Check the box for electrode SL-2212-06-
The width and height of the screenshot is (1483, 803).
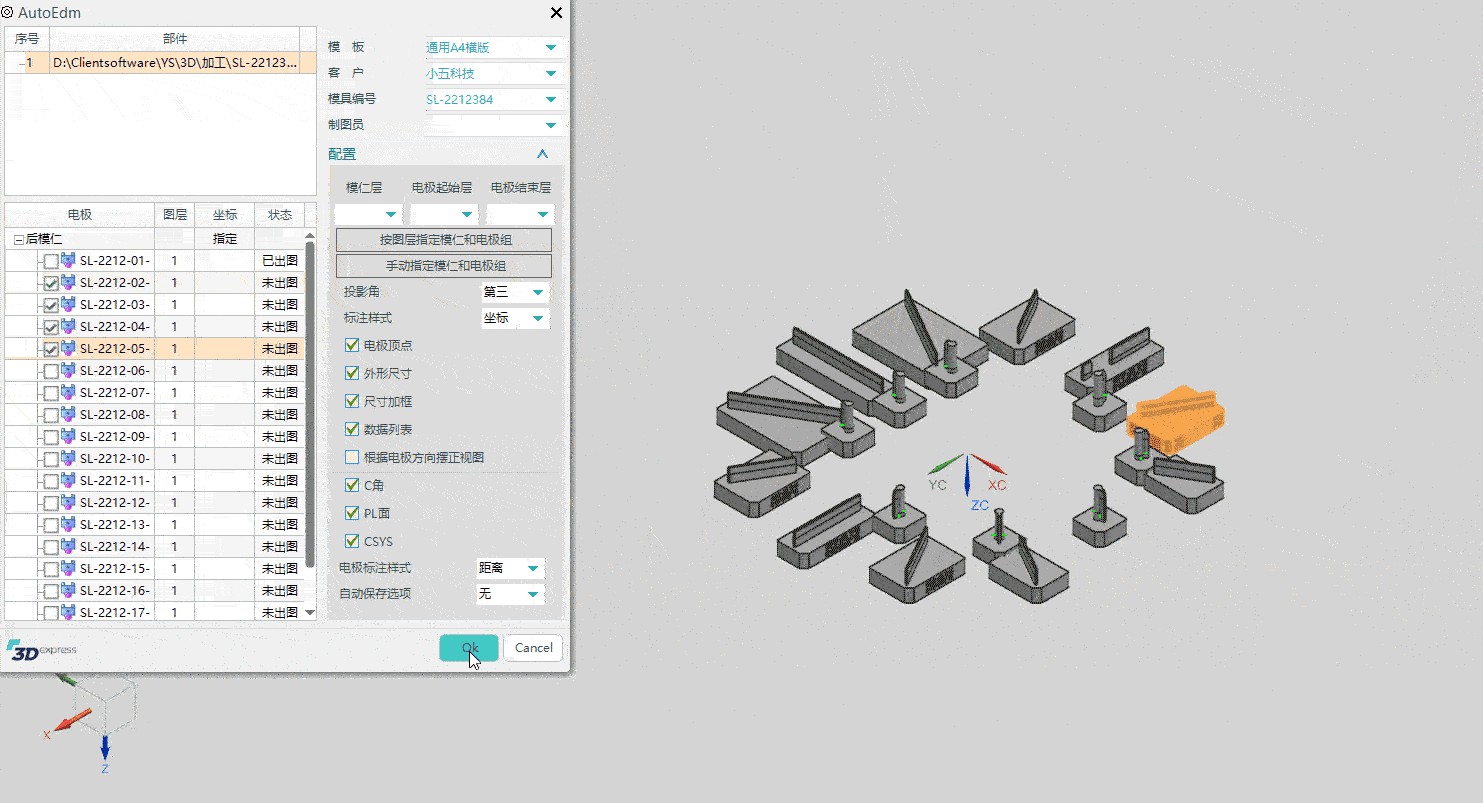51,371
